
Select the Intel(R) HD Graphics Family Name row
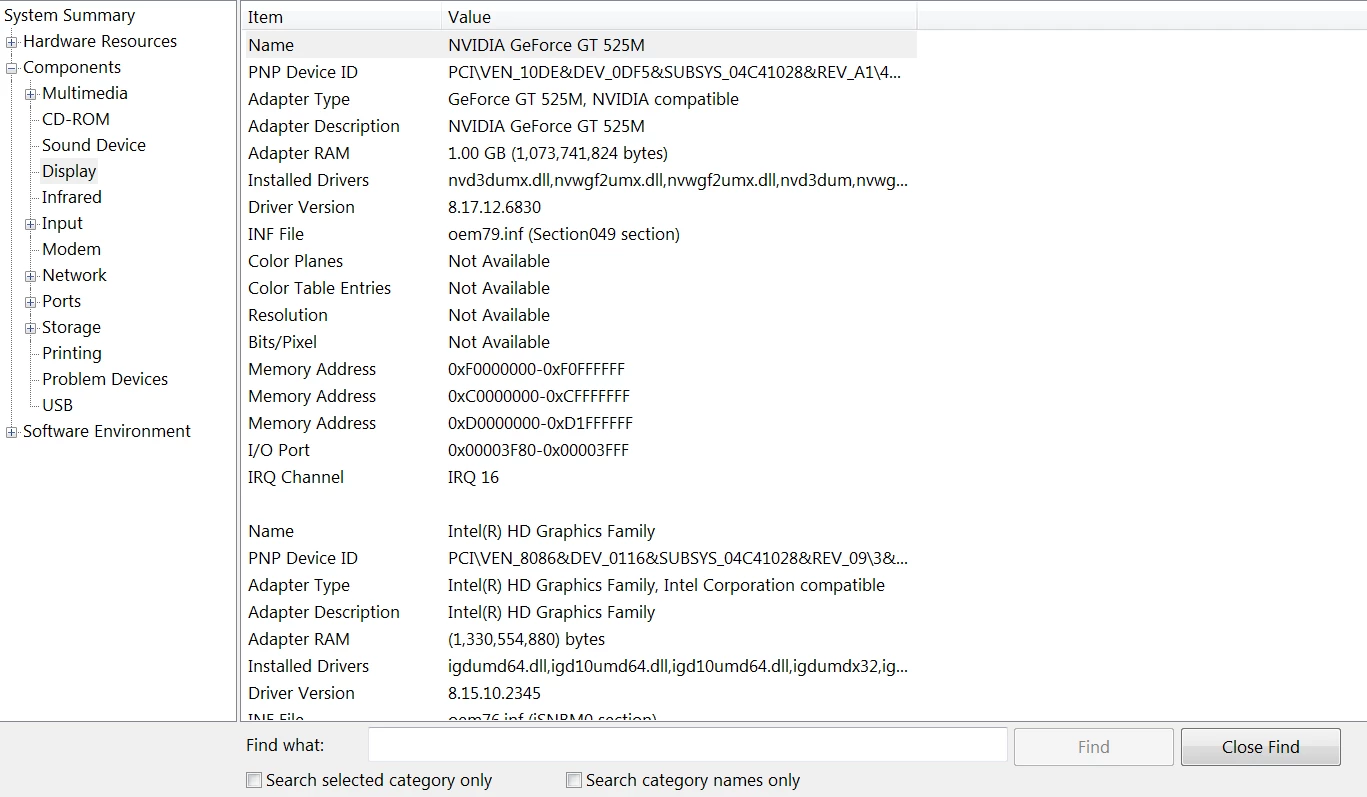point(580,531)
